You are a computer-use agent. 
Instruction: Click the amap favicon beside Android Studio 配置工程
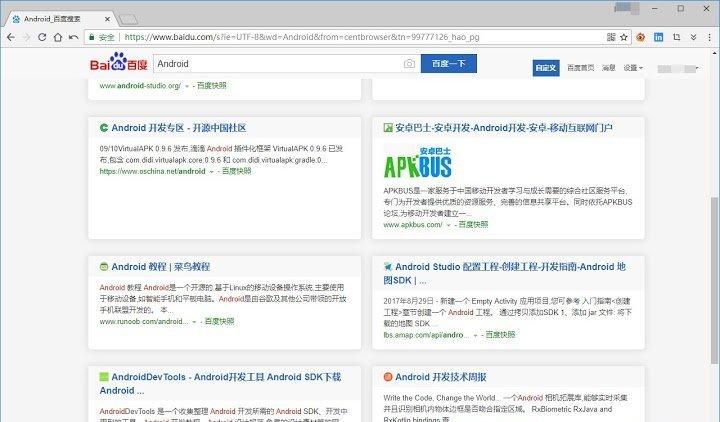pyautogui.click(x=388, y=266)
